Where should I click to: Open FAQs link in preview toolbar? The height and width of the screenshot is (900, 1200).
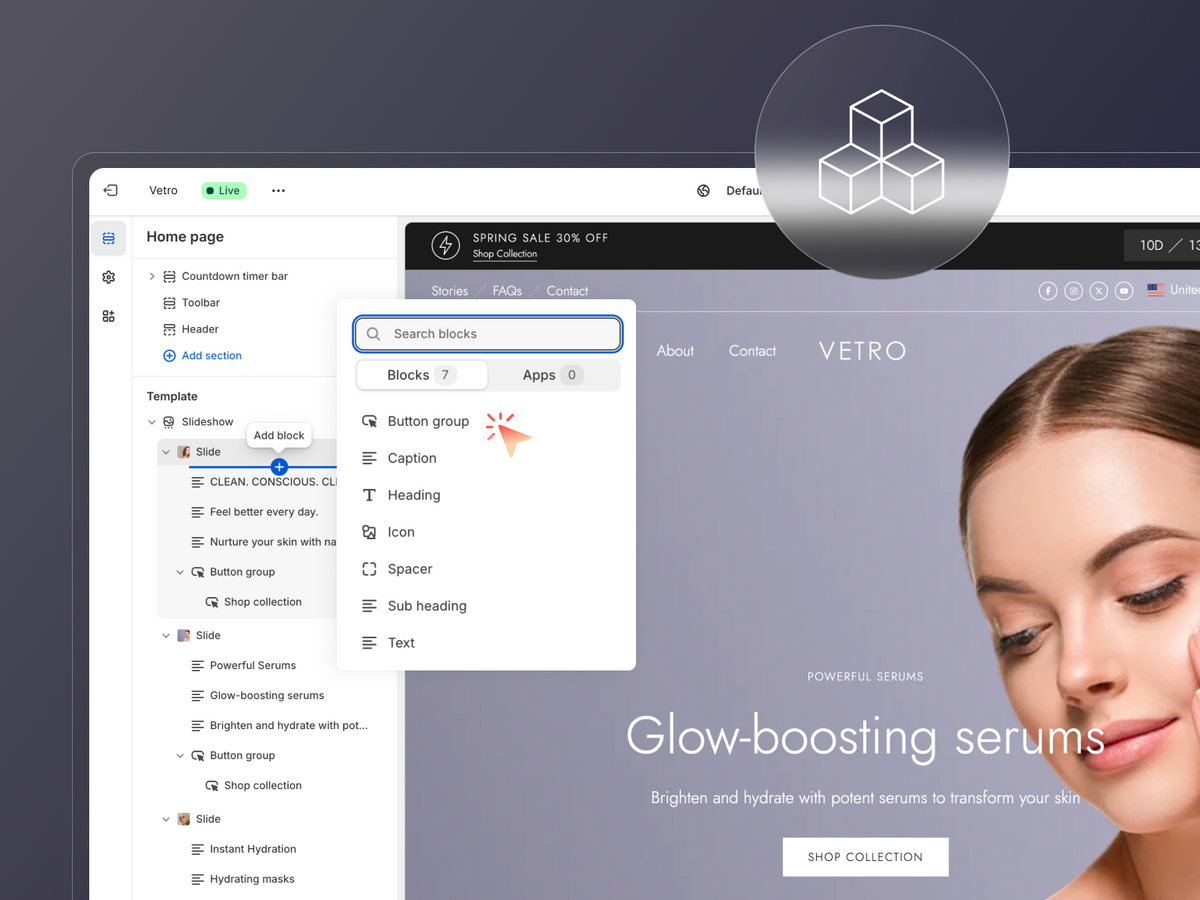pos(507,291)
